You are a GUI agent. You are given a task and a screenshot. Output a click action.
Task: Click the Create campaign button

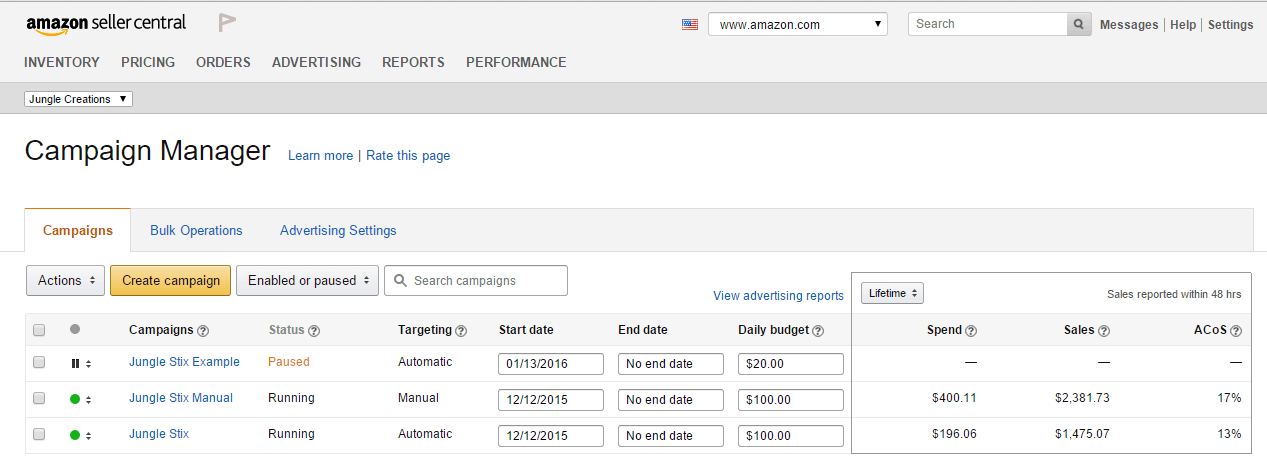pos(171,280)
